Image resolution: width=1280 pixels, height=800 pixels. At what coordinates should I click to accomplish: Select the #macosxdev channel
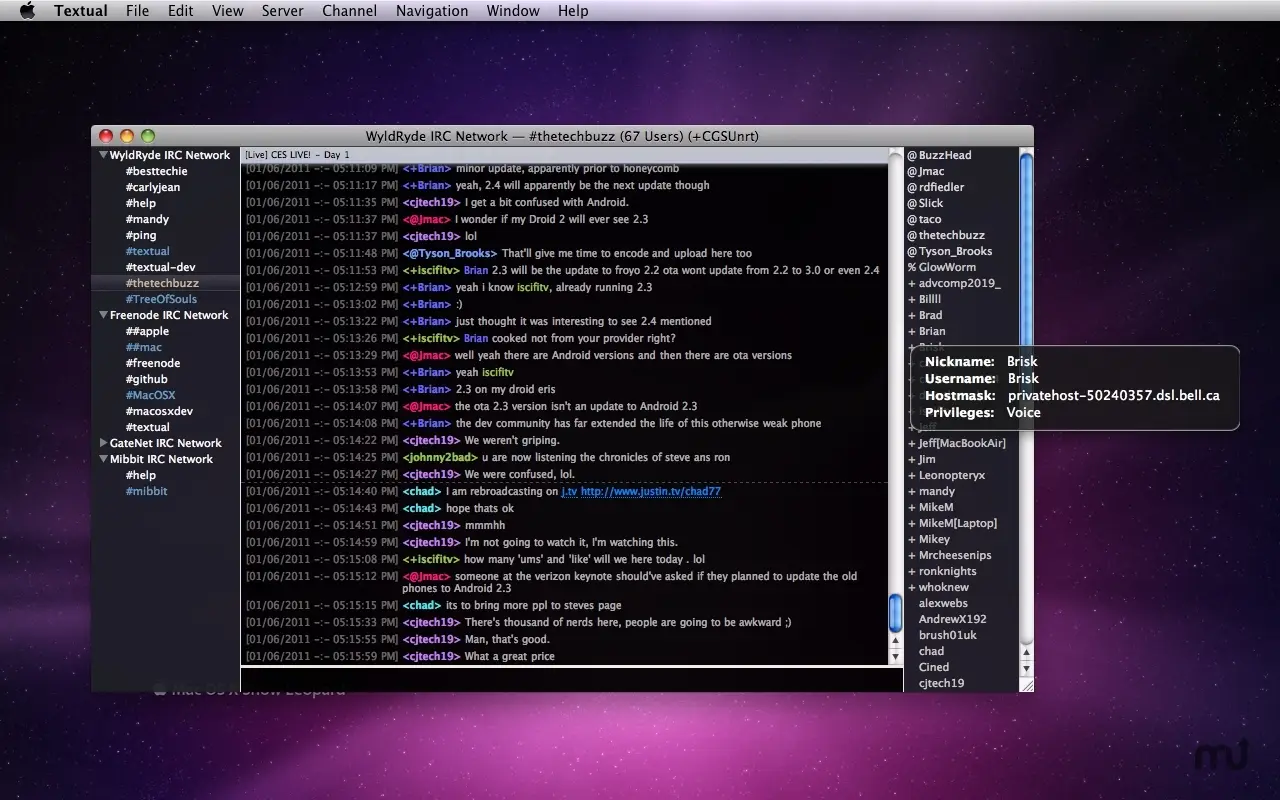click(159, 411)
